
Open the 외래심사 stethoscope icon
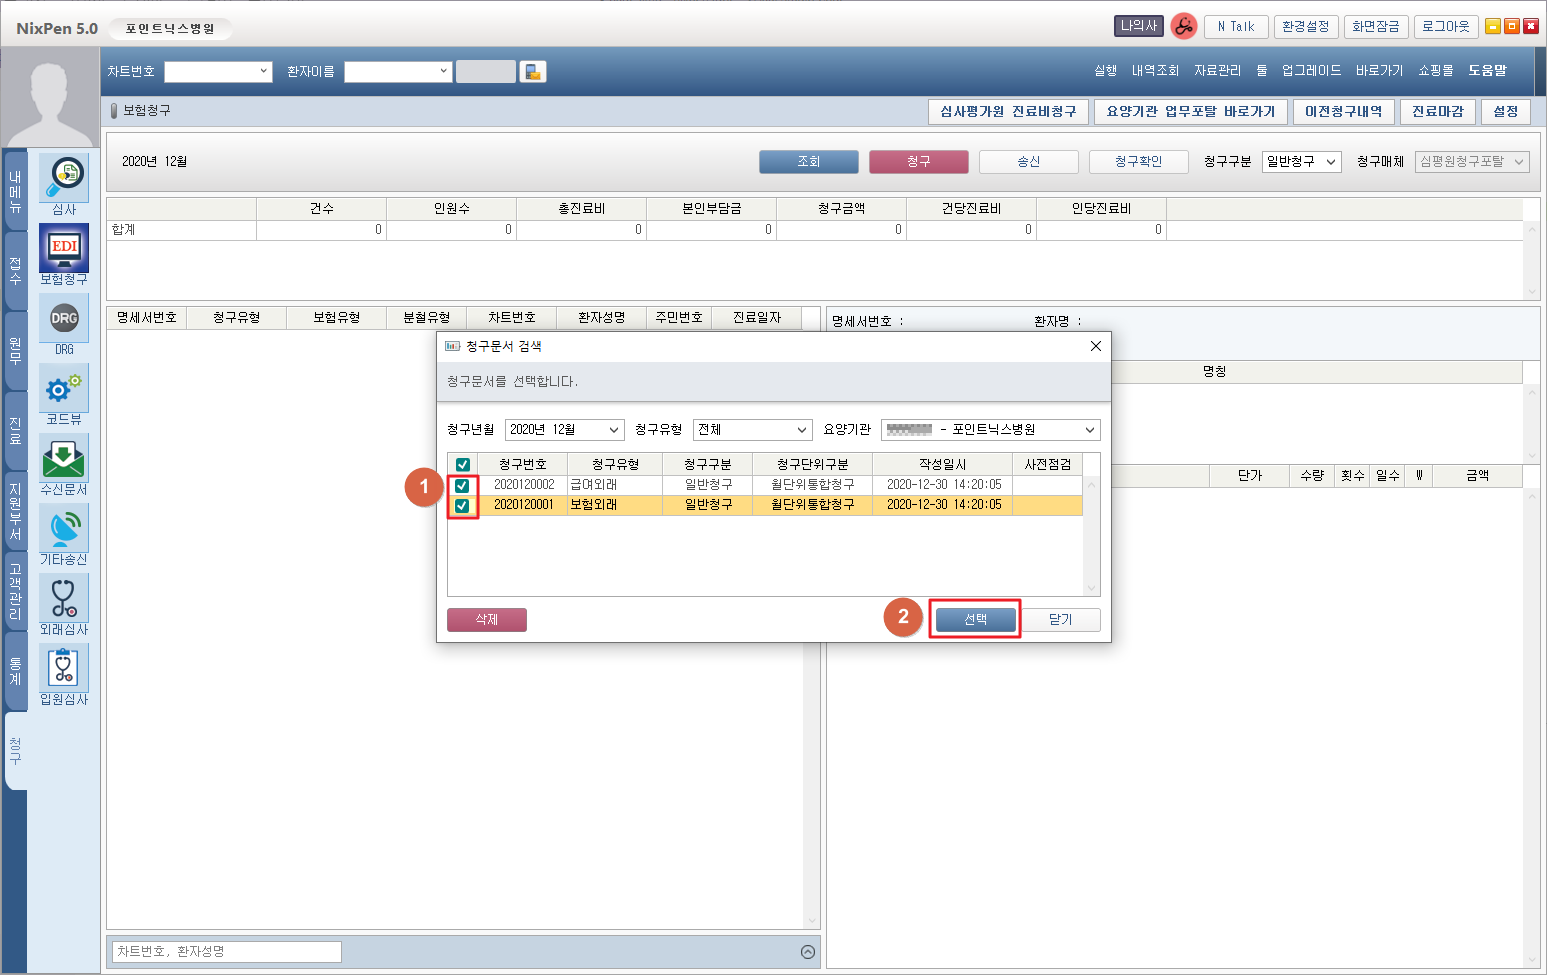pos(64,599)
